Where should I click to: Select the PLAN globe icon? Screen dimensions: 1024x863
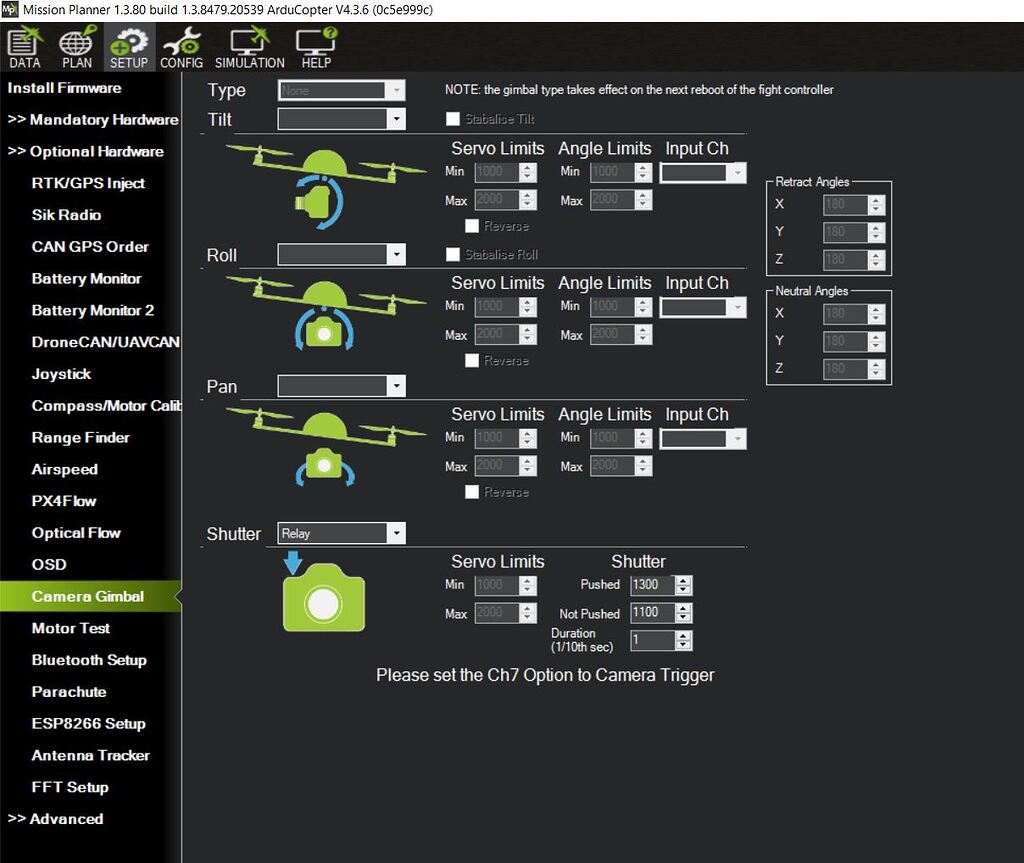76,46
